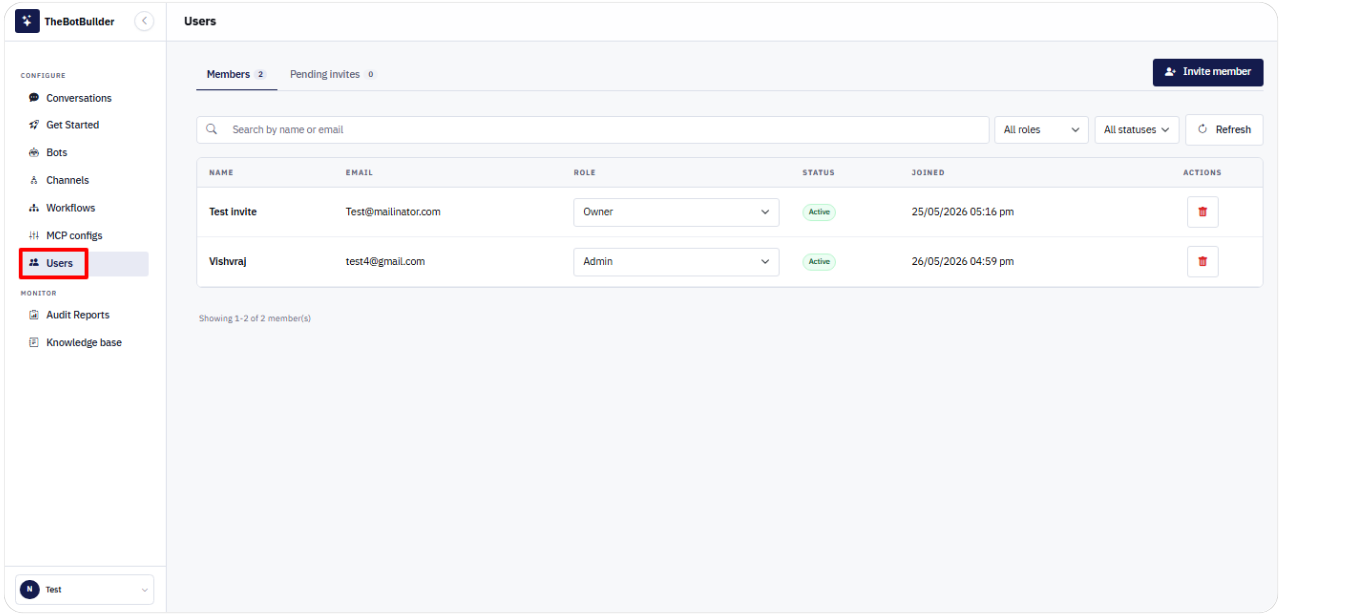This screenshot has width=1366, height=615.
Task: Click the Showing 1-2 of 2 member(s) text
Action: pyautogui.click(x=255, y=318)
